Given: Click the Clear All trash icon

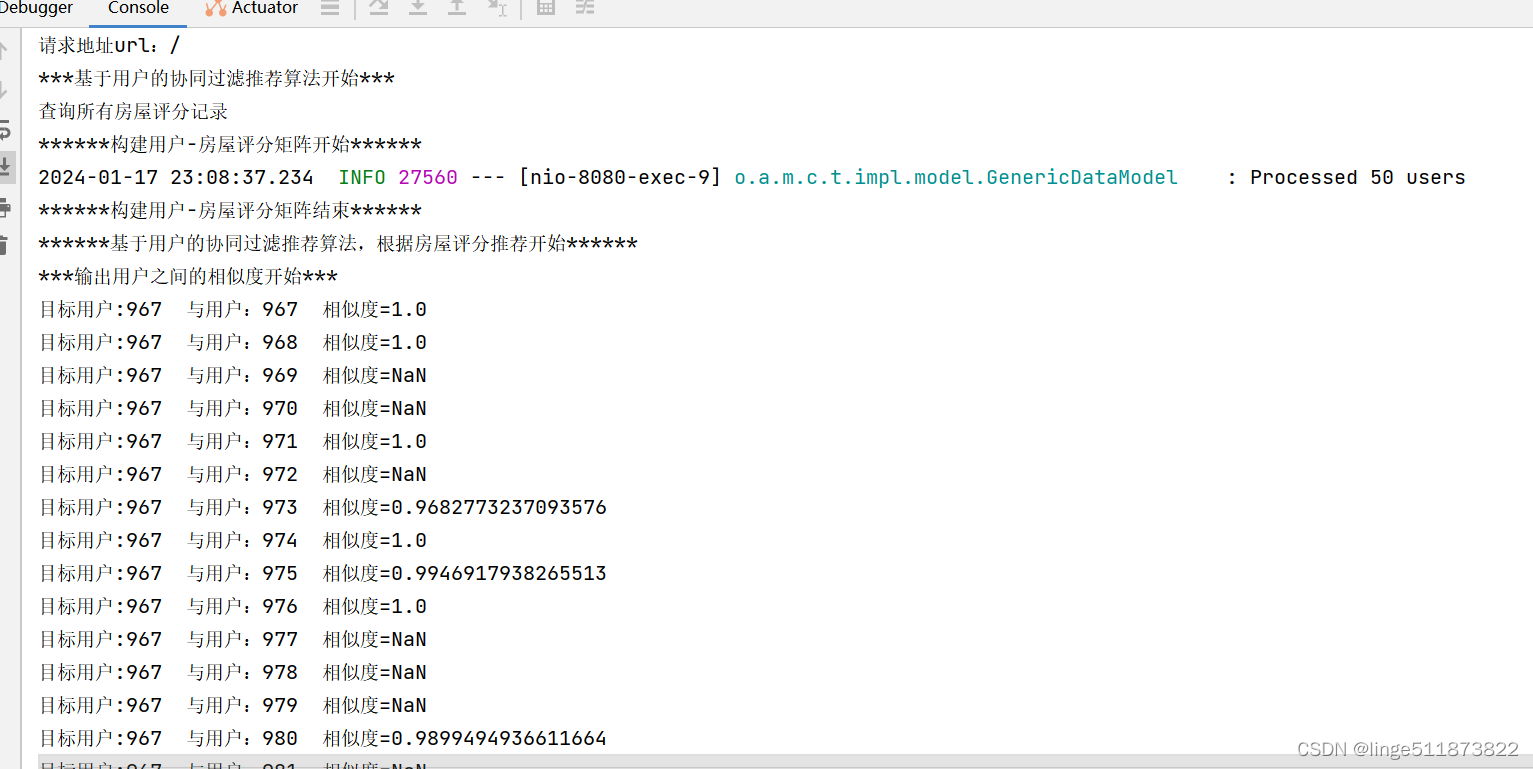Looking at the screenshot, I should tap(5, 245).
